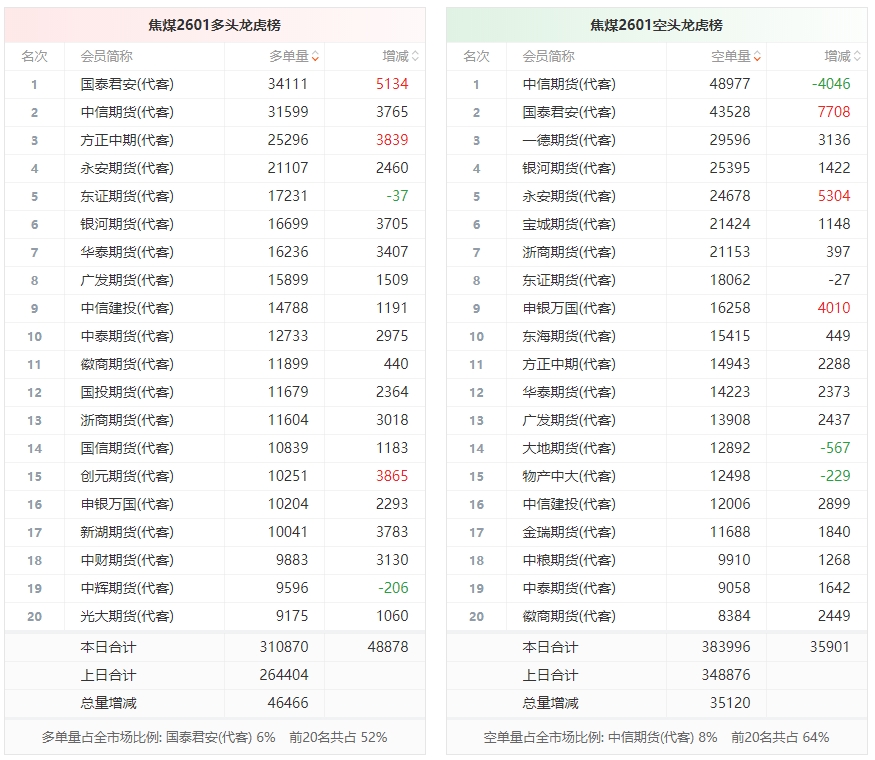
Task: Click short 上日合计 value 348876
Action: [x=725, y=675]
